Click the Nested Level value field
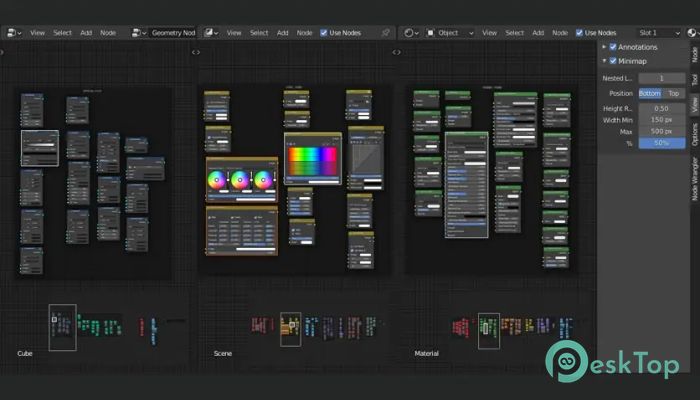Image resolution: width=700 pixels, height=400 pixels. coord(662,78)
